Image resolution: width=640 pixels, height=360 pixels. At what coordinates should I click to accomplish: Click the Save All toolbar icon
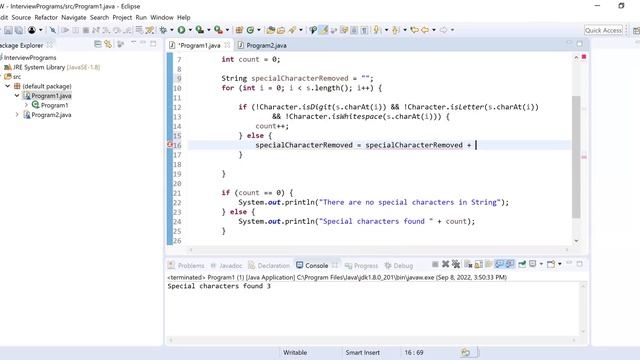(19, 30)
